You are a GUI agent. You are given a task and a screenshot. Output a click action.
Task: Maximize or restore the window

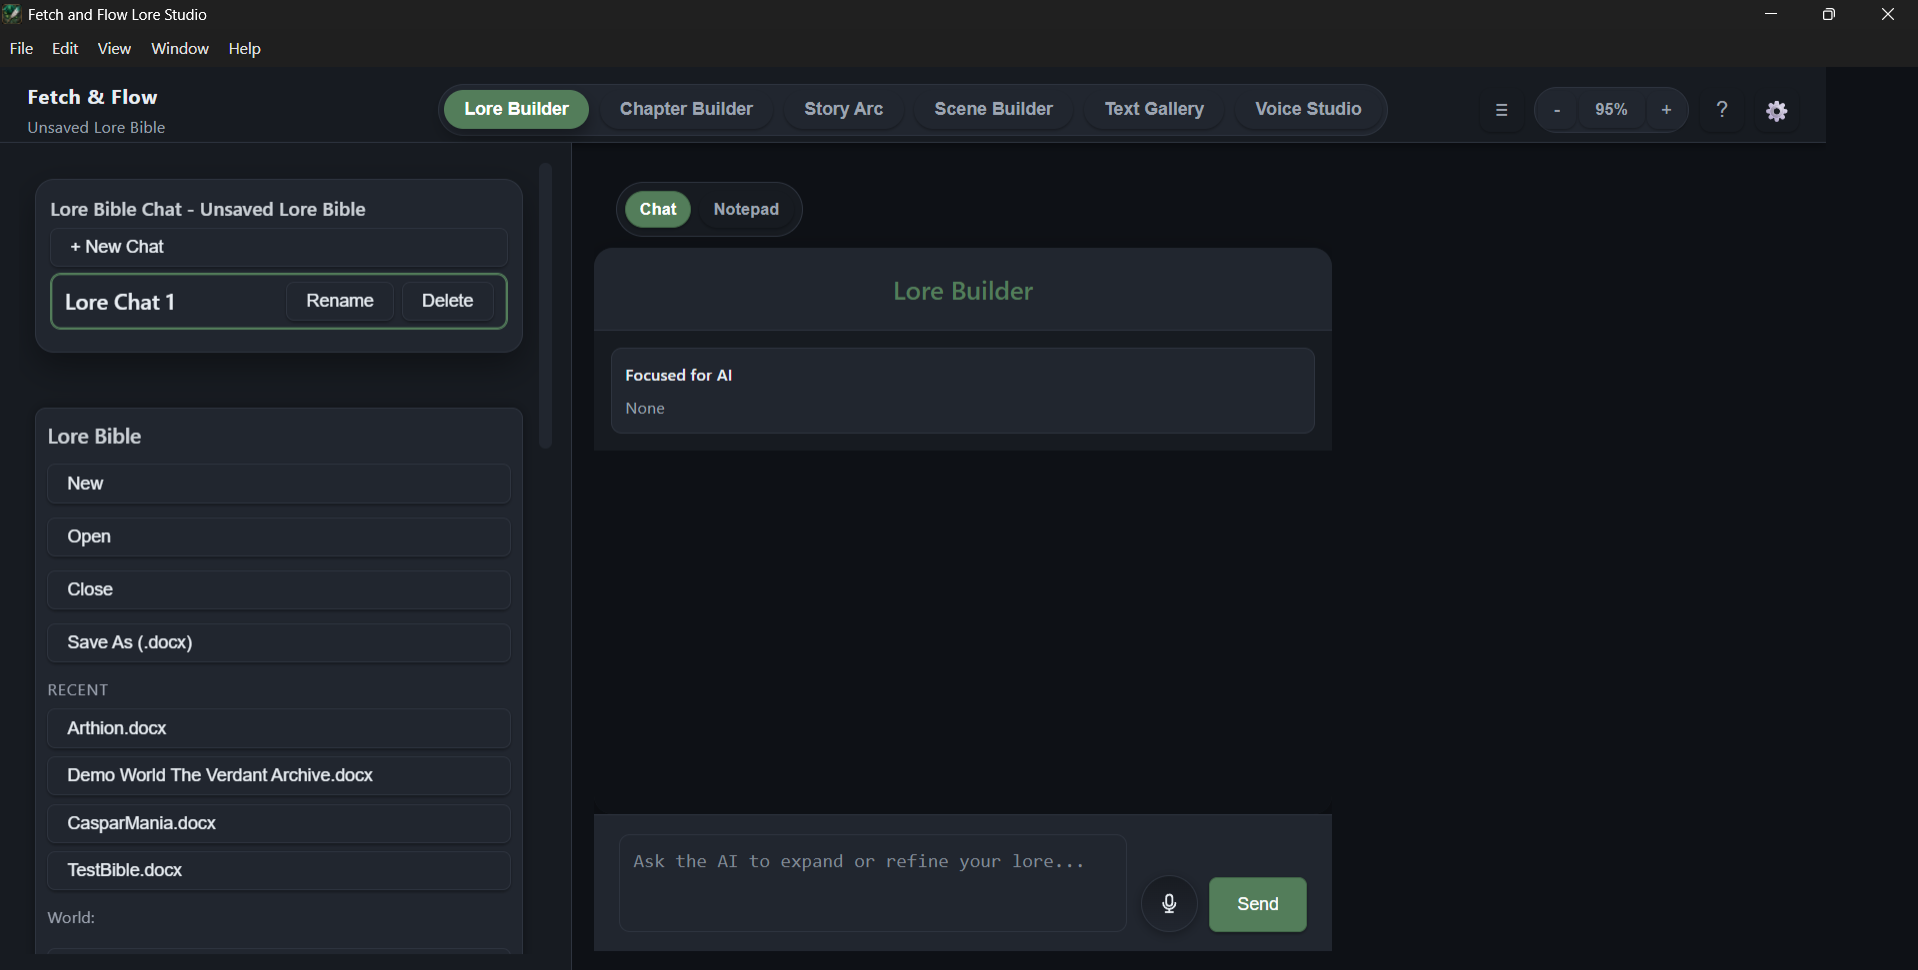tap(1829, 14)
